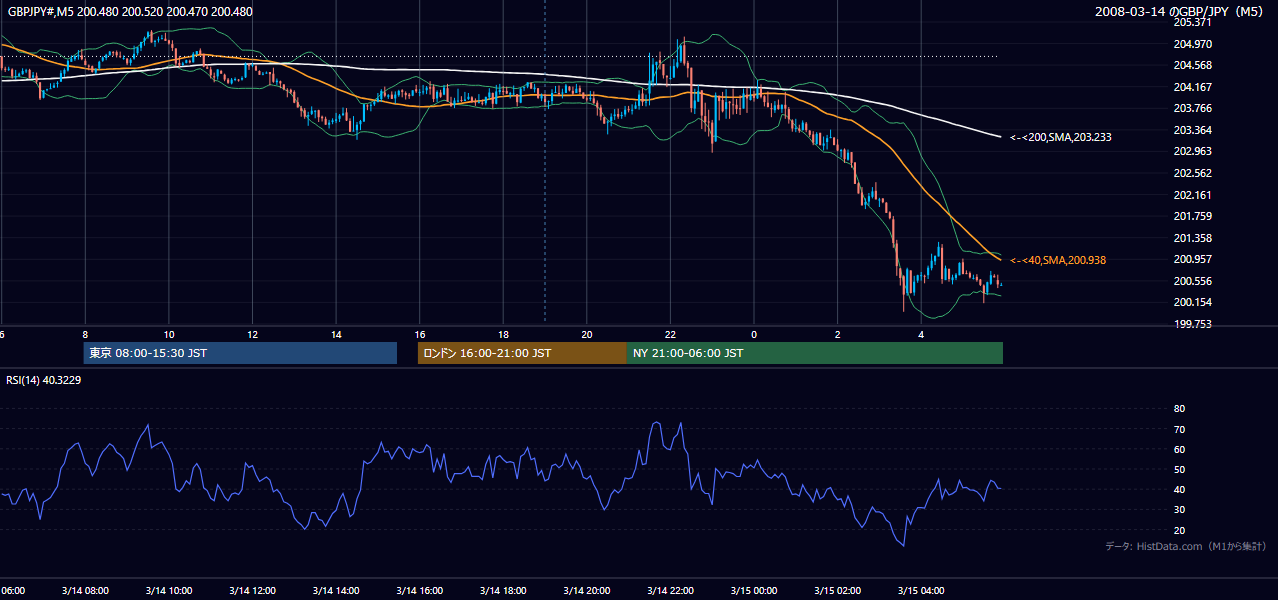Click the 3/14 18:00 time axis label
The width and height of the screenshot is (1278, 600).
pyautogui.click(x=503, y=591)
